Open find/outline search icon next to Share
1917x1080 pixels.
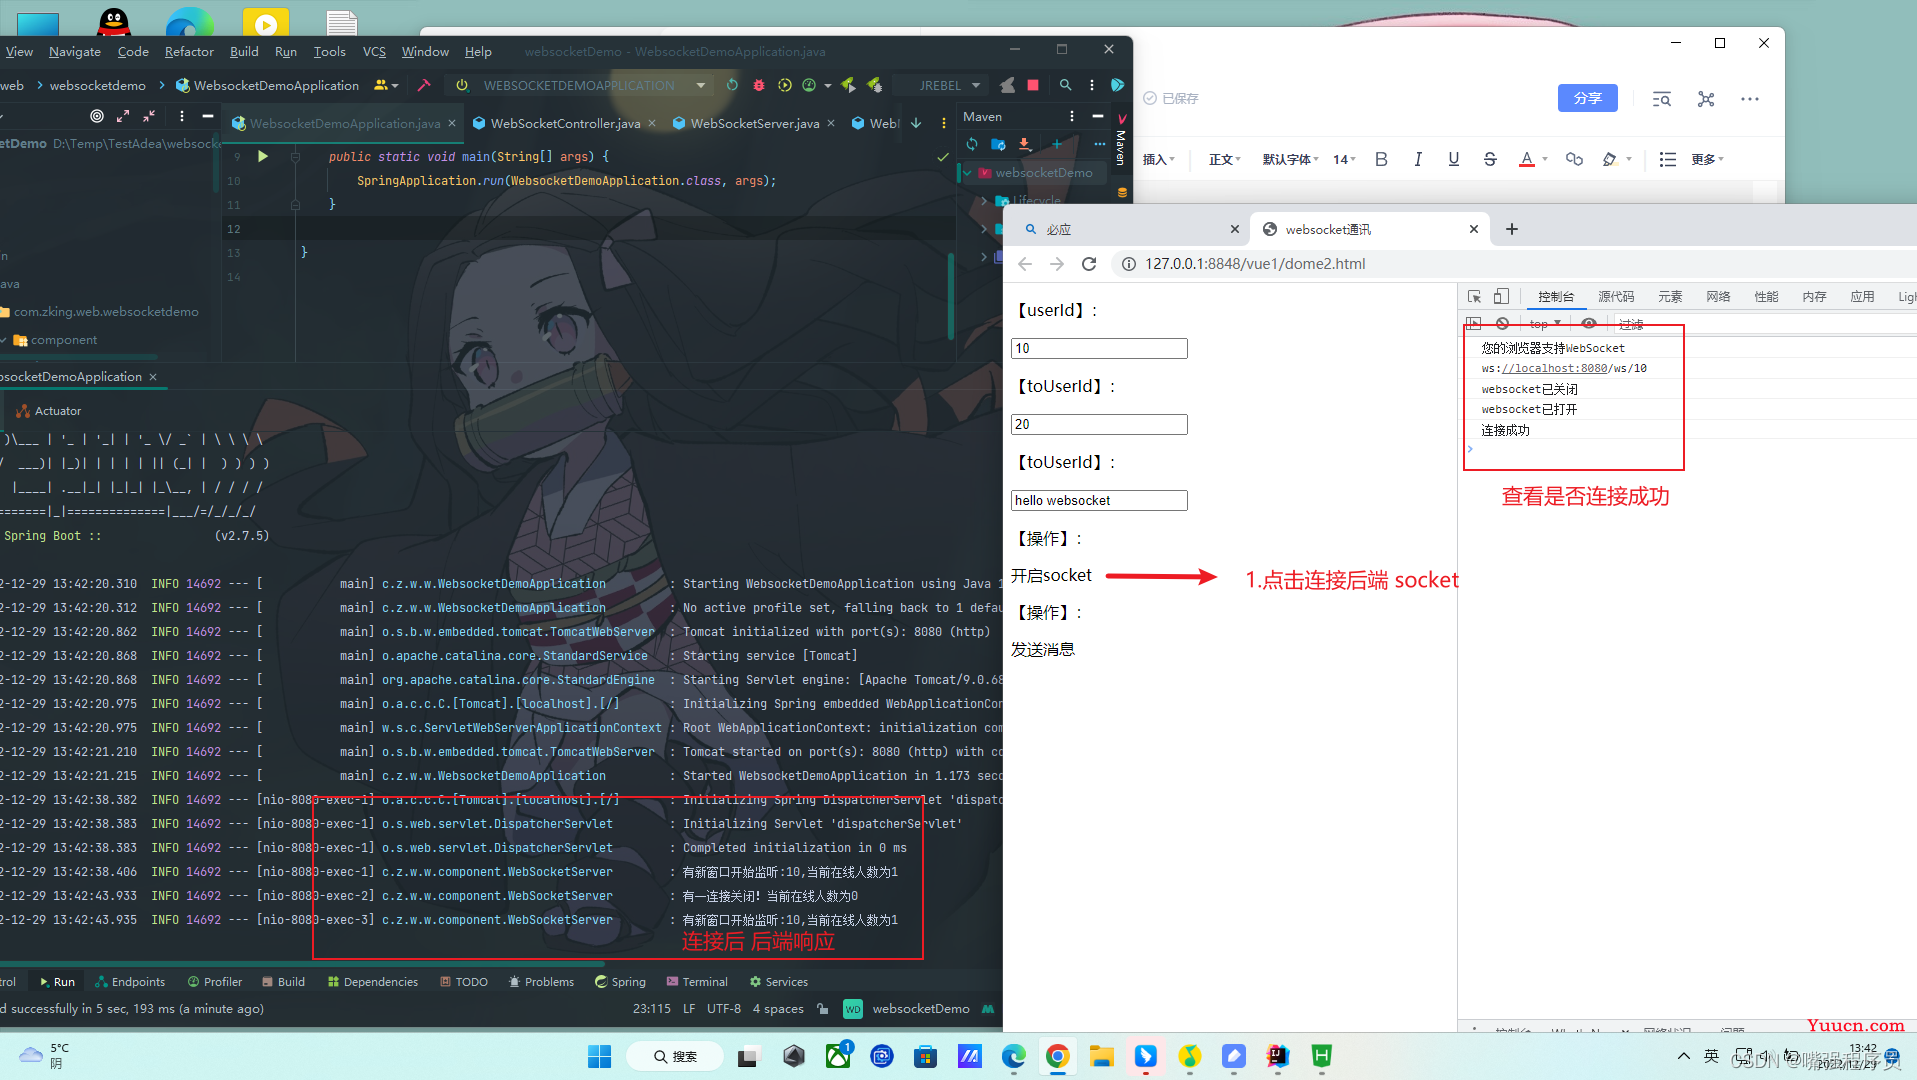(1662, 99)
